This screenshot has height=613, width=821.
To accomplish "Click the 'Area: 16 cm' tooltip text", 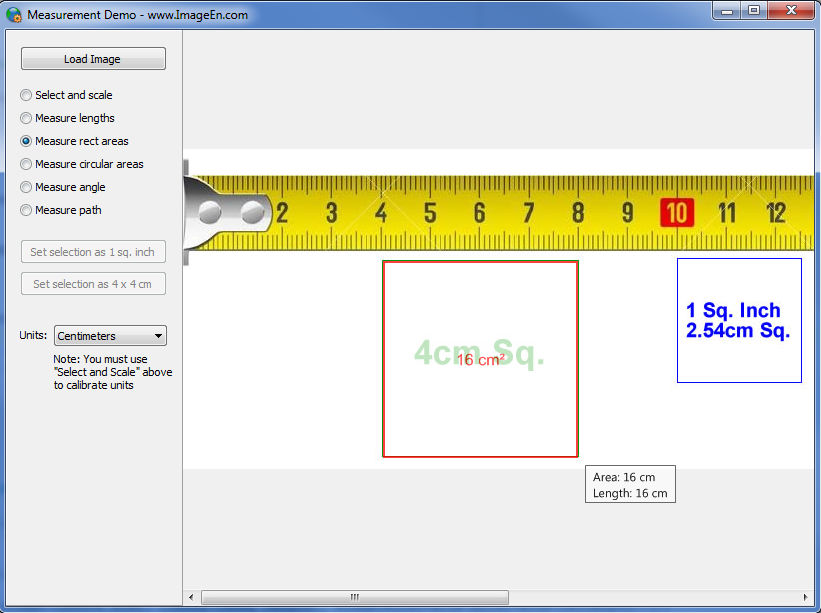I will click(624, 477).
